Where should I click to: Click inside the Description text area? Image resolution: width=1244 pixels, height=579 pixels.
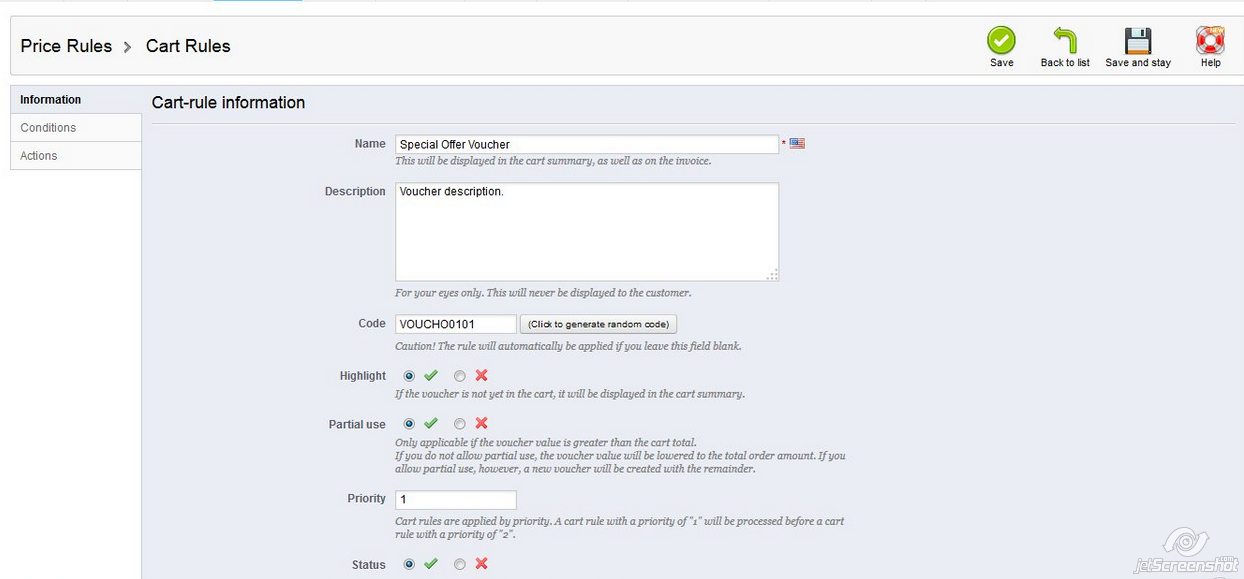587,231
